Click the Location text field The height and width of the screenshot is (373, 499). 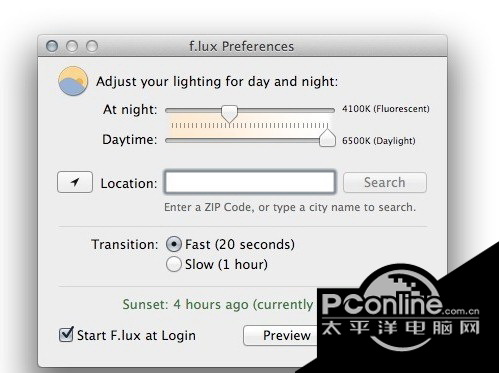pyautogui.click(x=250, y=182)
